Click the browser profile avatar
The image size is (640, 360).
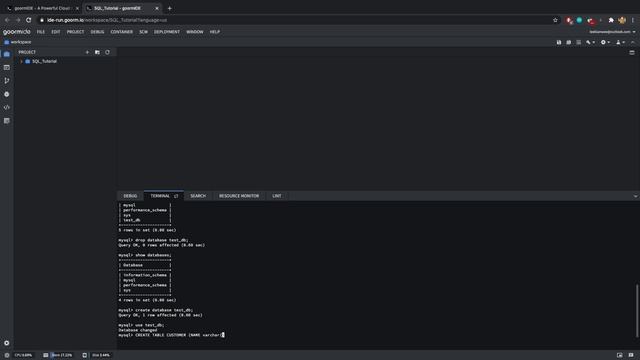622,20
